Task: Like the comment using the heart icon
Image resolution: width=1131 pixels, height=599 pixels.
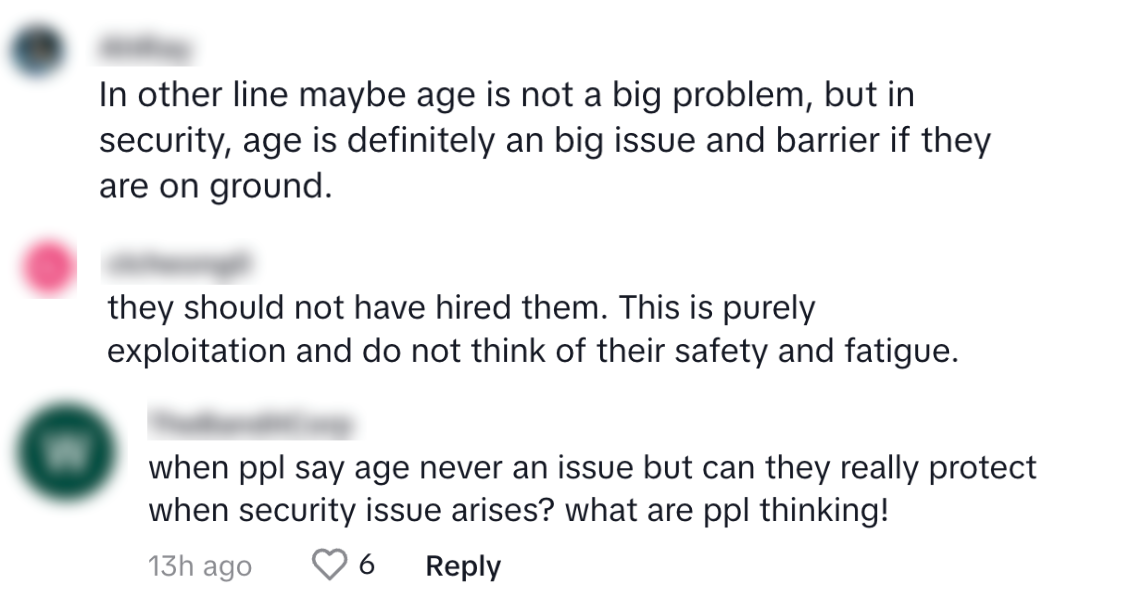Action: pos(328,566)
